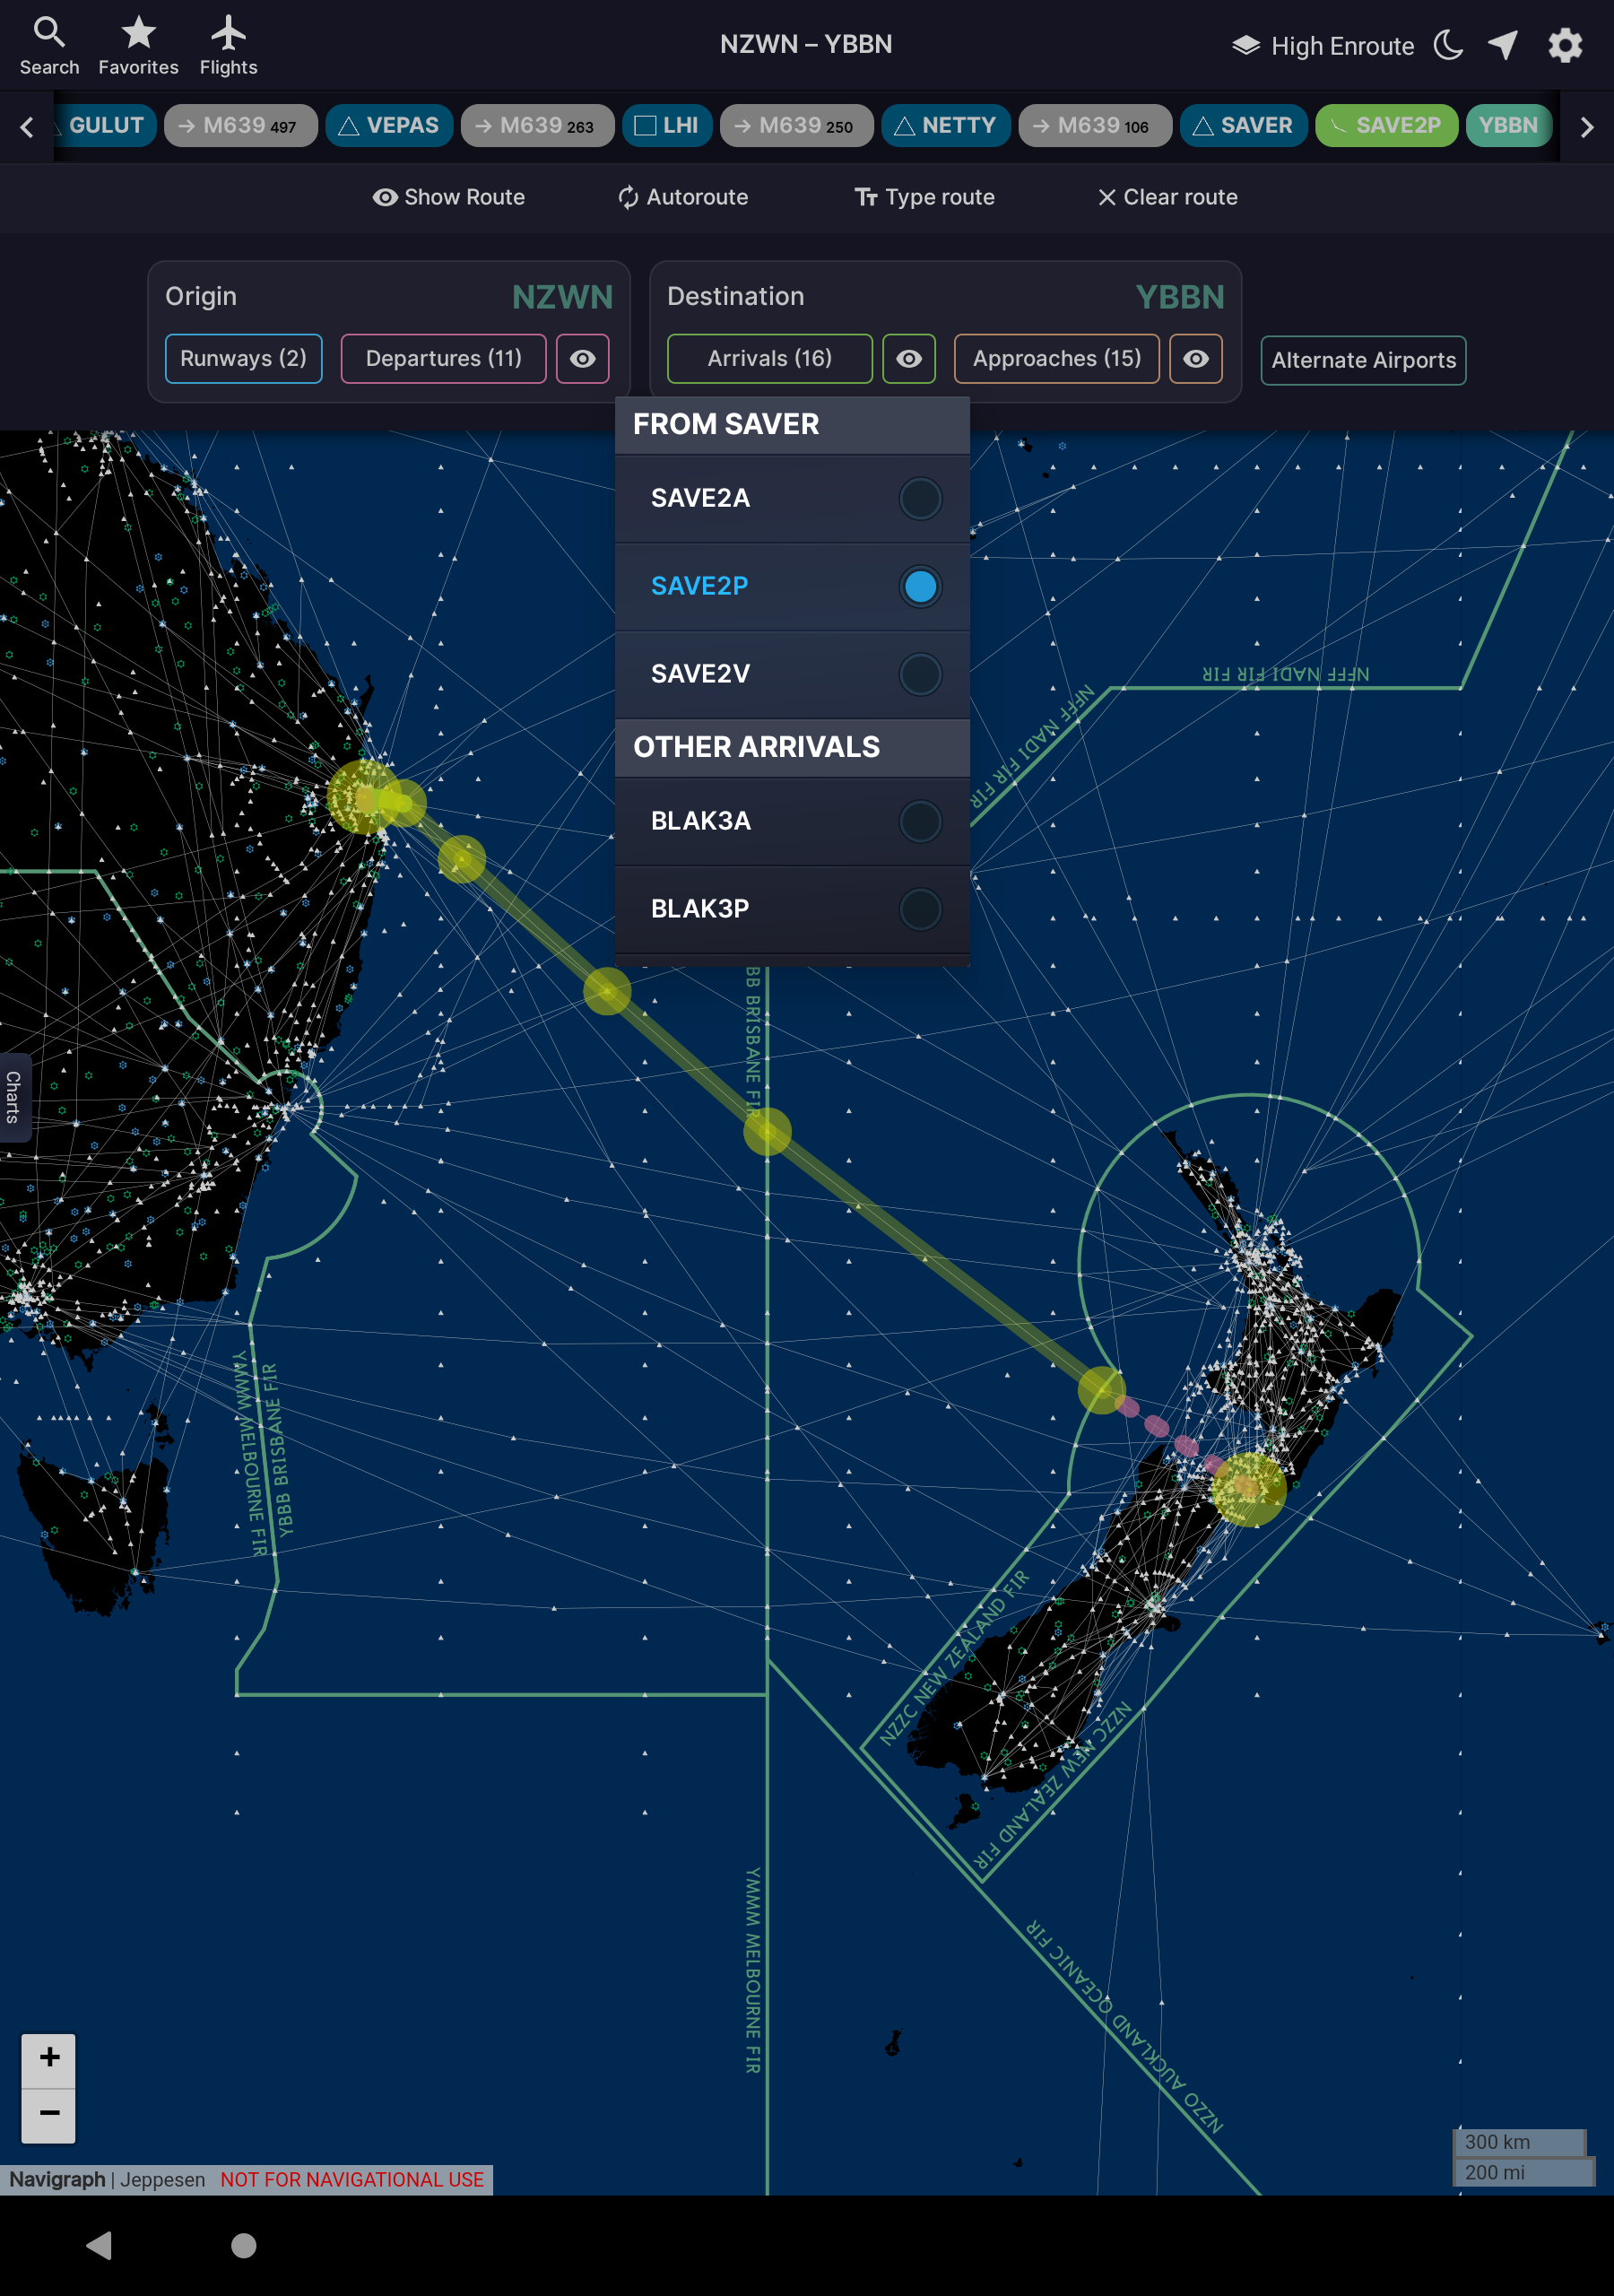Select SAVE2V arrival radio button

(x=920, y=674)
